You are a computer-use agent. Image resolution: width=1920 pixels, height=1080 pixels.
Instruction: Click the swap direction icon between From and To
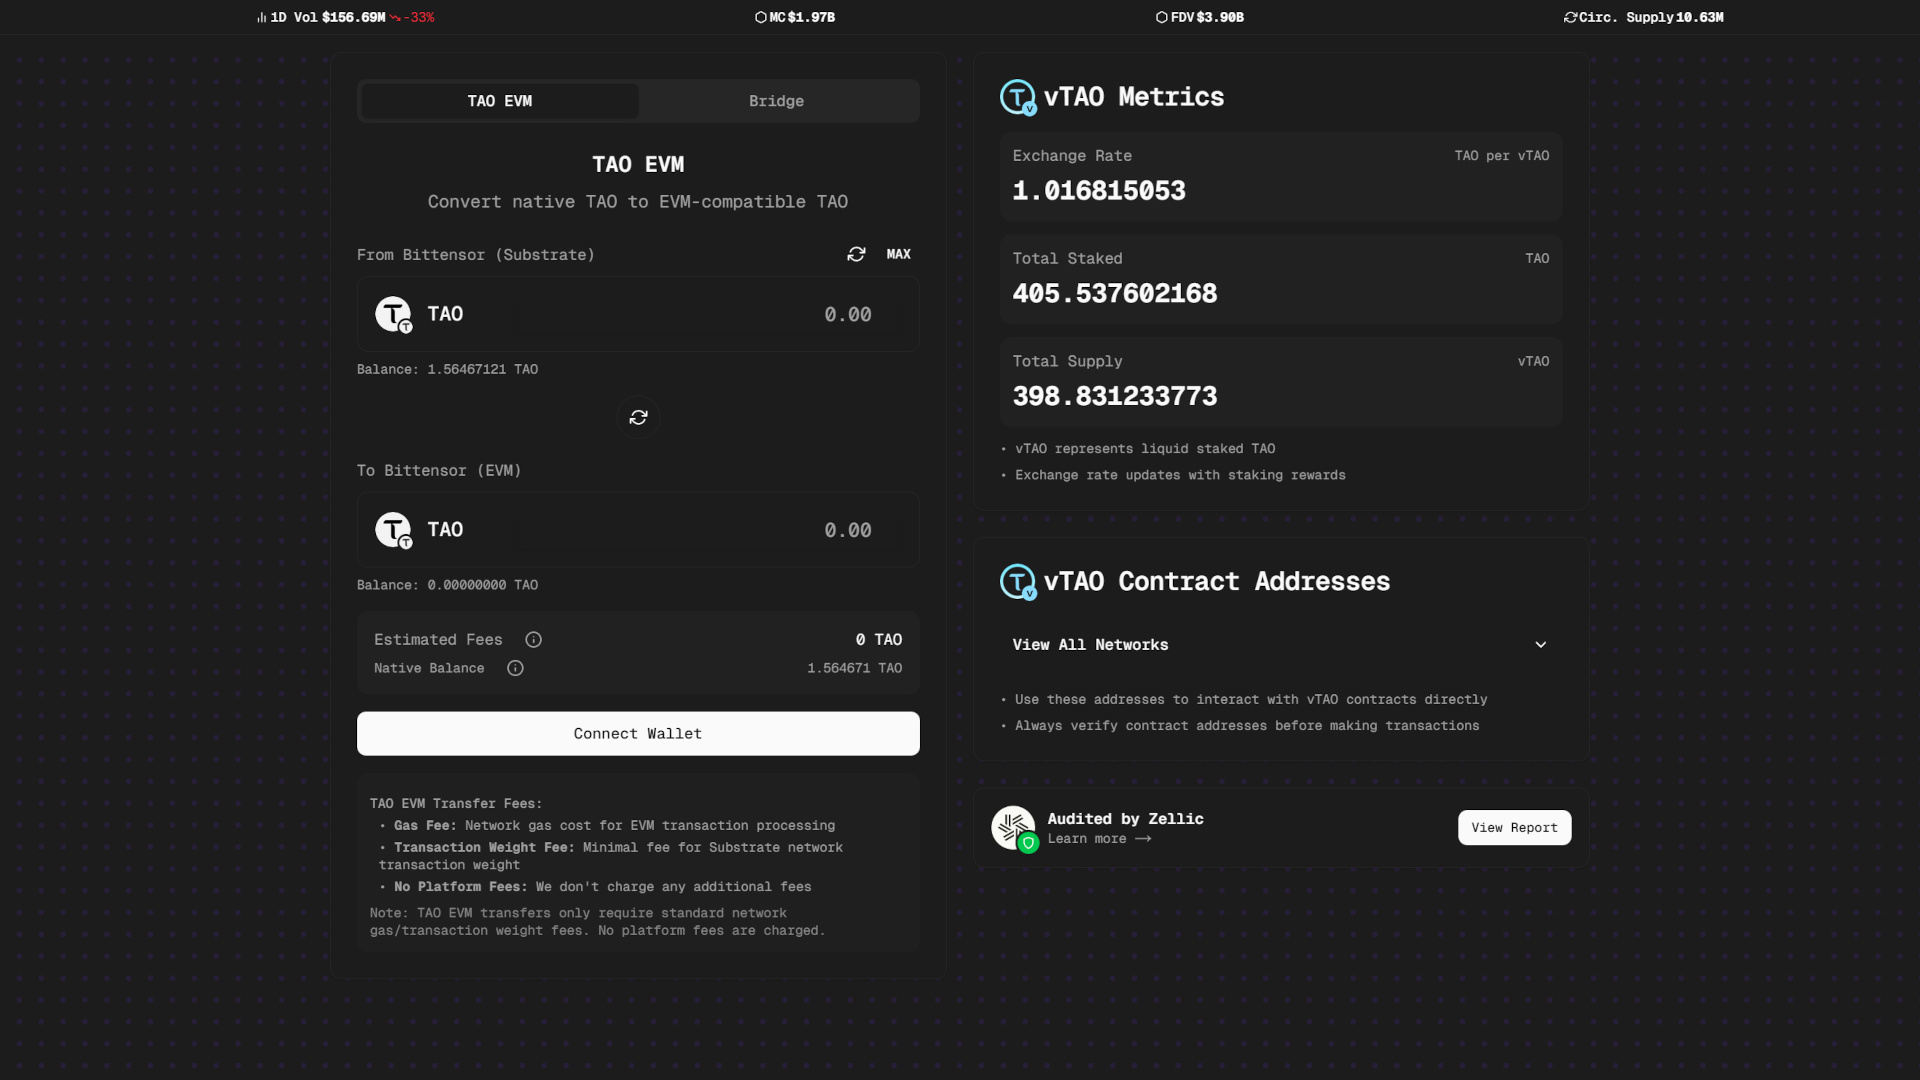pos(637,417)
